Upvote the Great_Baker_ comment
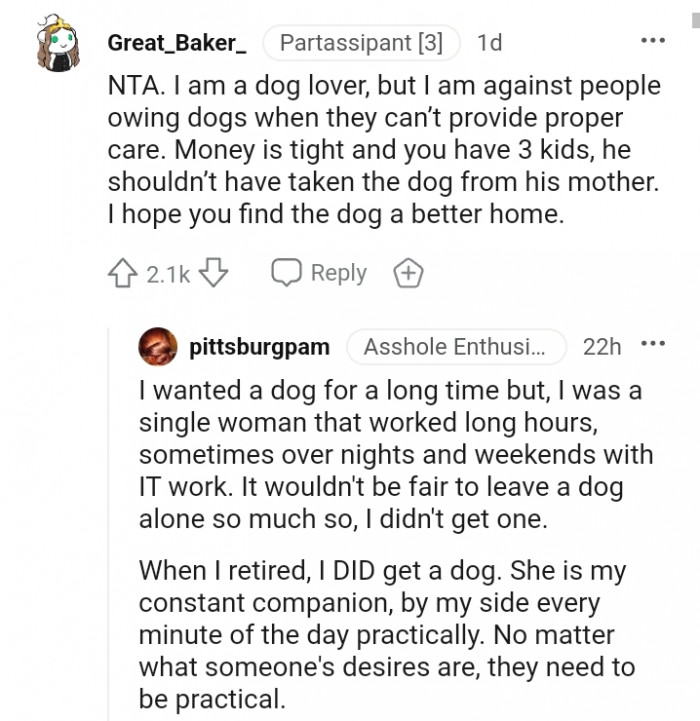The width and height of the screenshot is (700, 721). pos(121,273)
